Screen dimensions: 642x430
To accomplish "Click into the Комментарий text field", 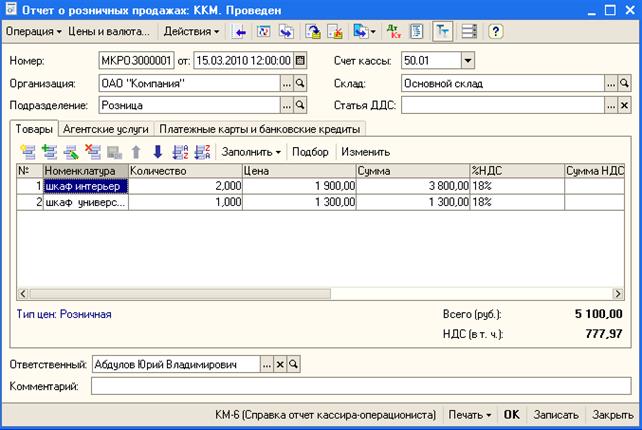I will (360, 386).
